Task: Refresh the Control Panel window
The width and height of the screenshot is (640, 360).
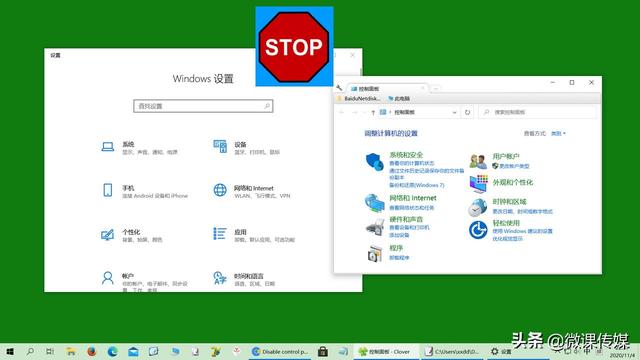Action: [x=467, y=112]
